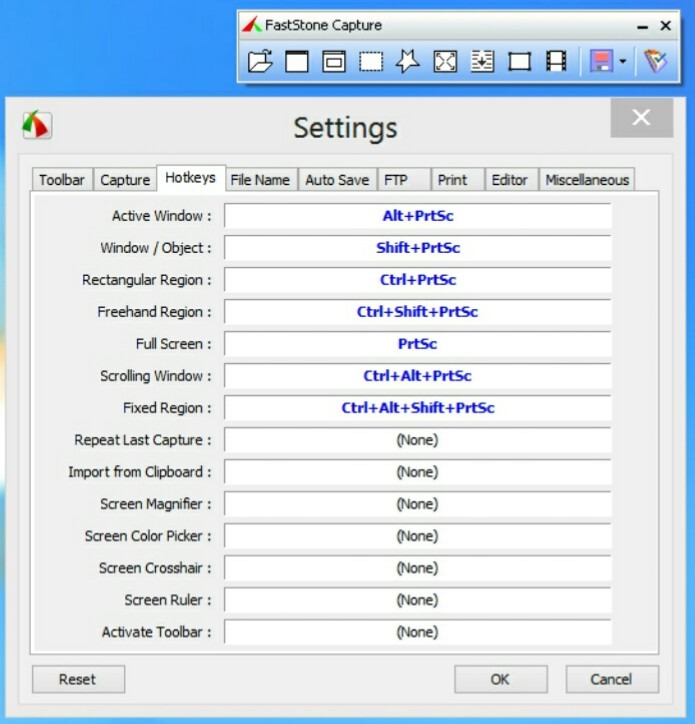Click Repeat Last Capture hotkey field
This screenshot has width=695, height=724.
click(x=418, y=440)
